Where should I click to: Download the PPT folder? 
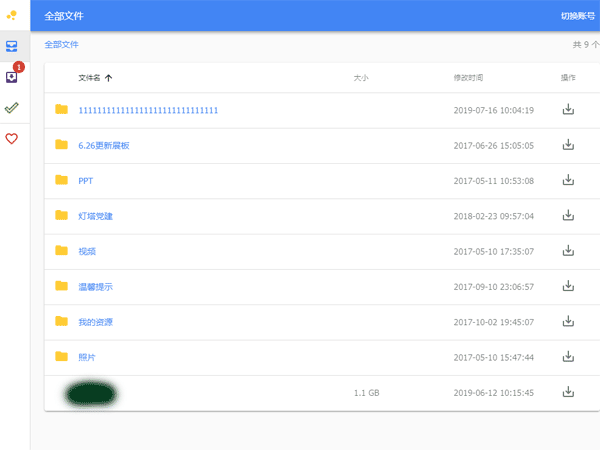click(x=568, y=180)
